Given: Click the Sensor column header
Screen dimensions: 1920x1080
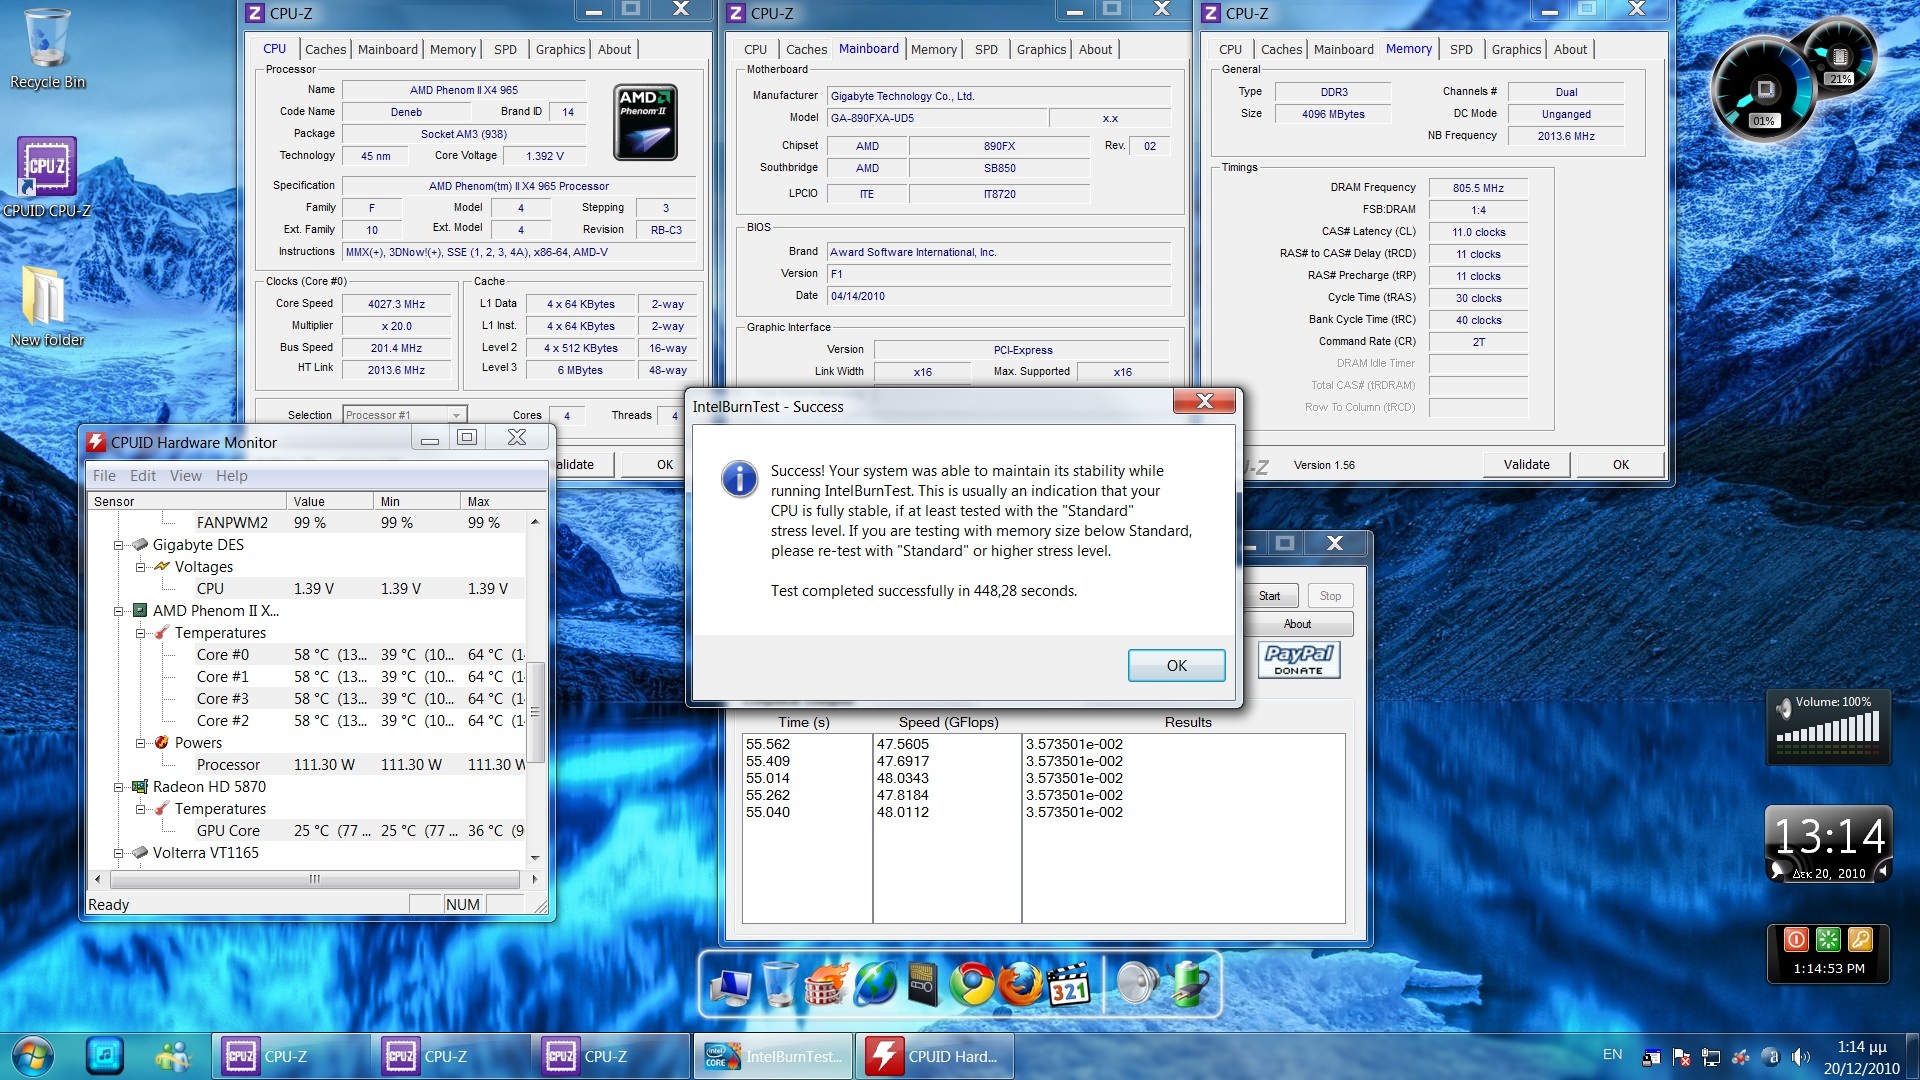Looking at the screenshot, I should (187, 501).
